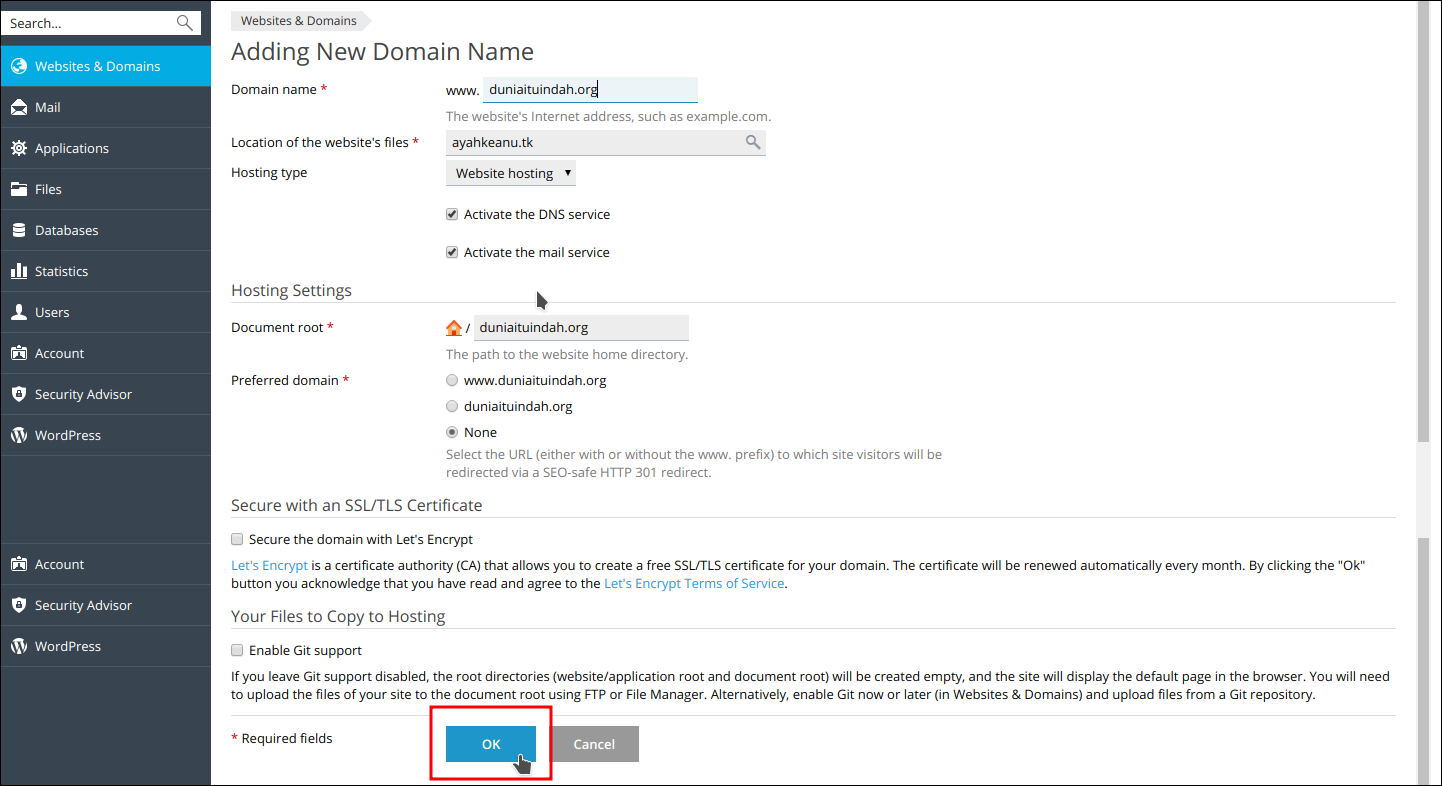Click the OK button
The width and height of the screenshot is (1442, 786).
491,744
